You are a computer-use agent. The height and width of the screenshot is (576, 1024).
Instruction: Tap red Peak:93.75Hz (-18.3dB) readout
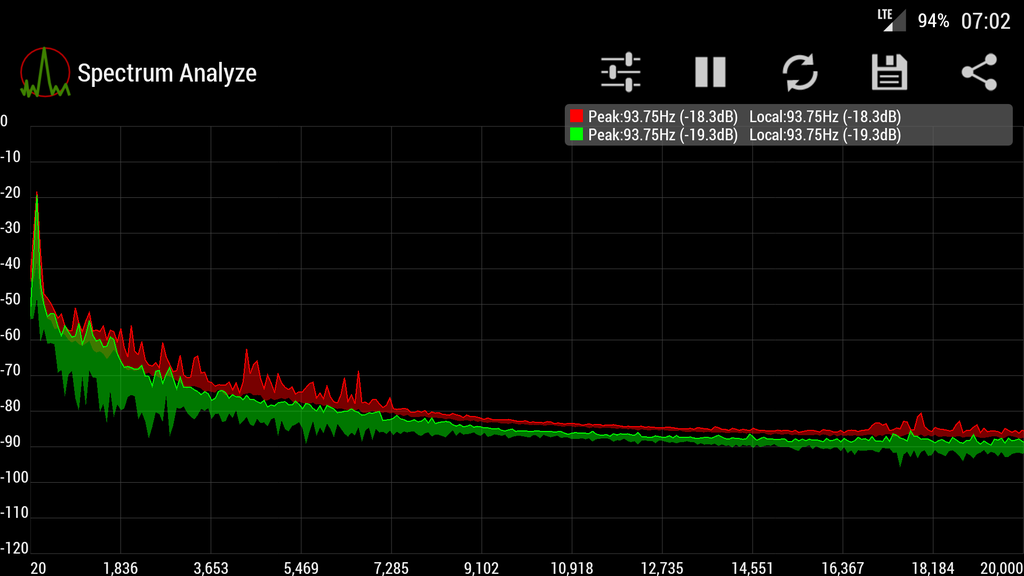[x=662, y=117]
